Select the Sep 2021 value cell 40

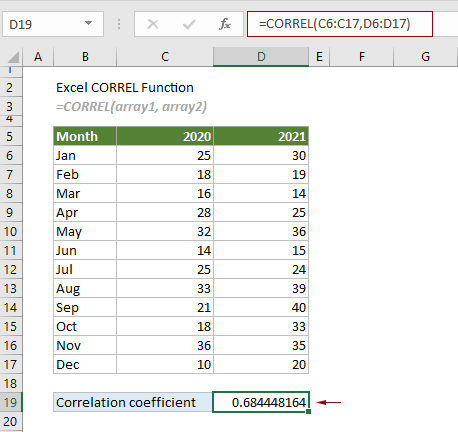pos(261,307)
